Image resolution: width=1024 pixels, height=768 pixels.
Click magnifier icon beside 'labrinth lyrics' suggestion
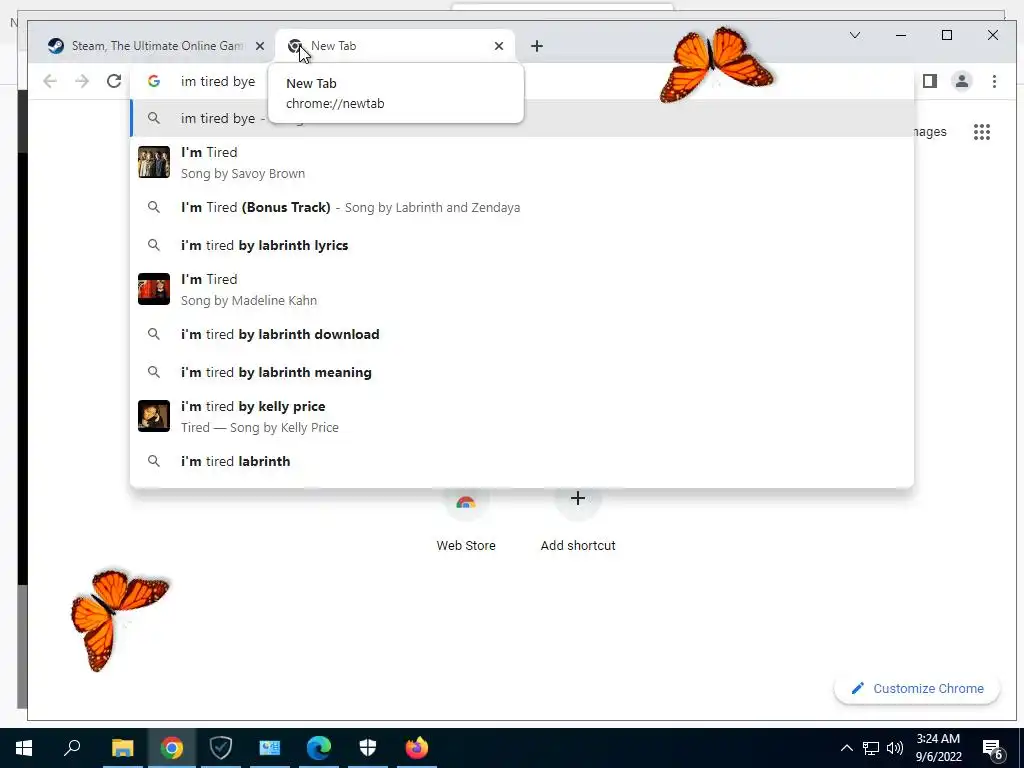coord(153,245)
